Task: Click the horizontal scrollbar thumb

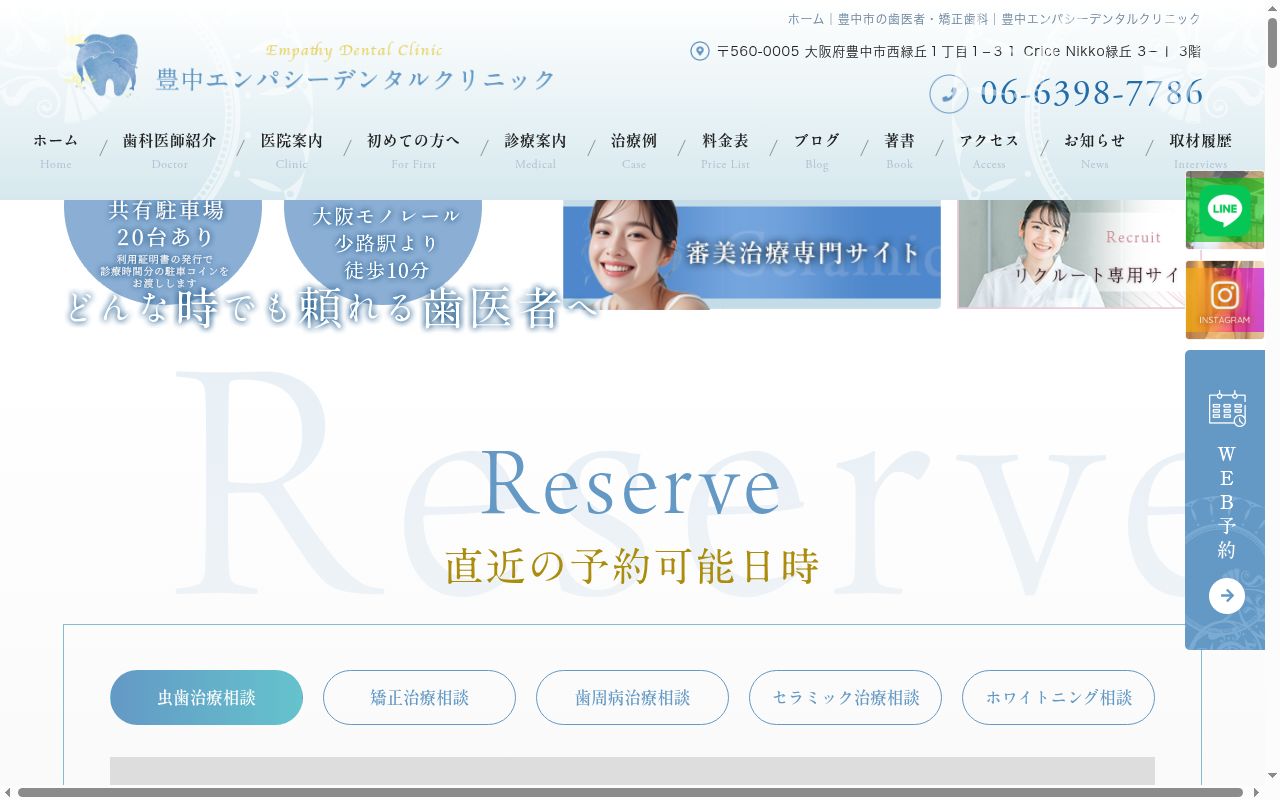Action: click(630, 792)
